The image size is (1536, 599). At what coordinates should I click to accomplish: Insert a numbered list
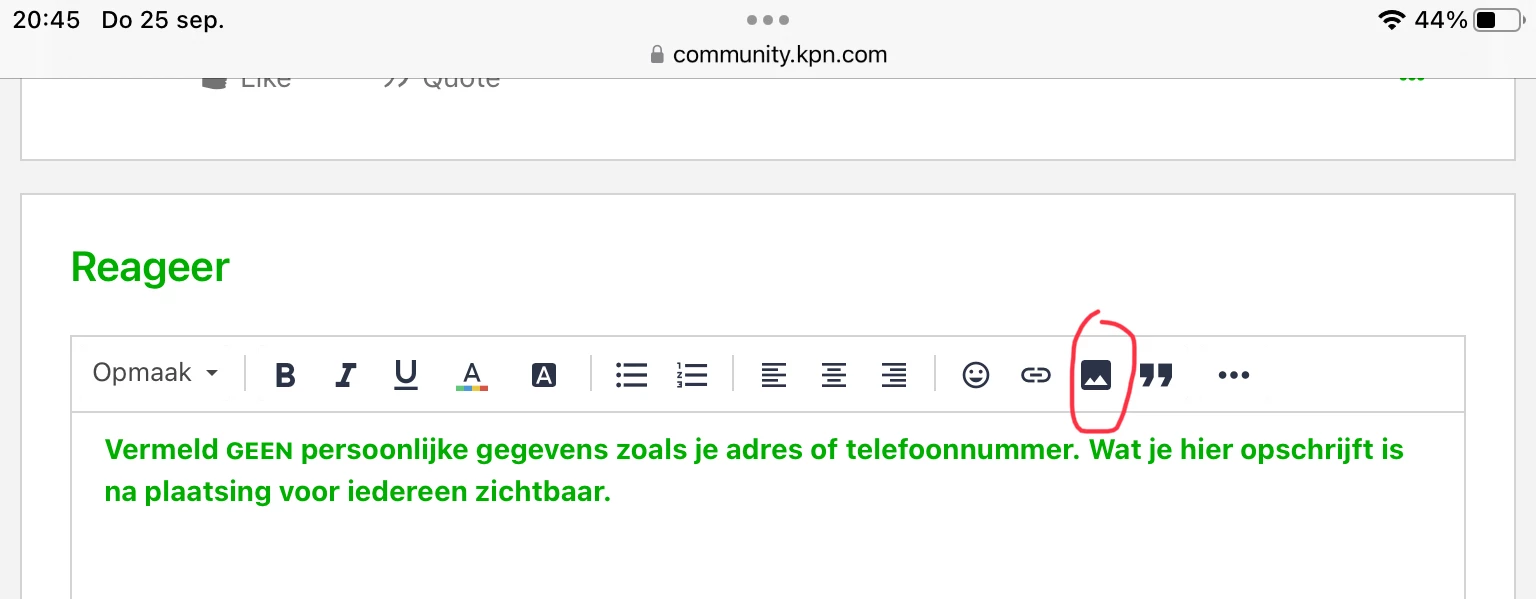(691, 375)
